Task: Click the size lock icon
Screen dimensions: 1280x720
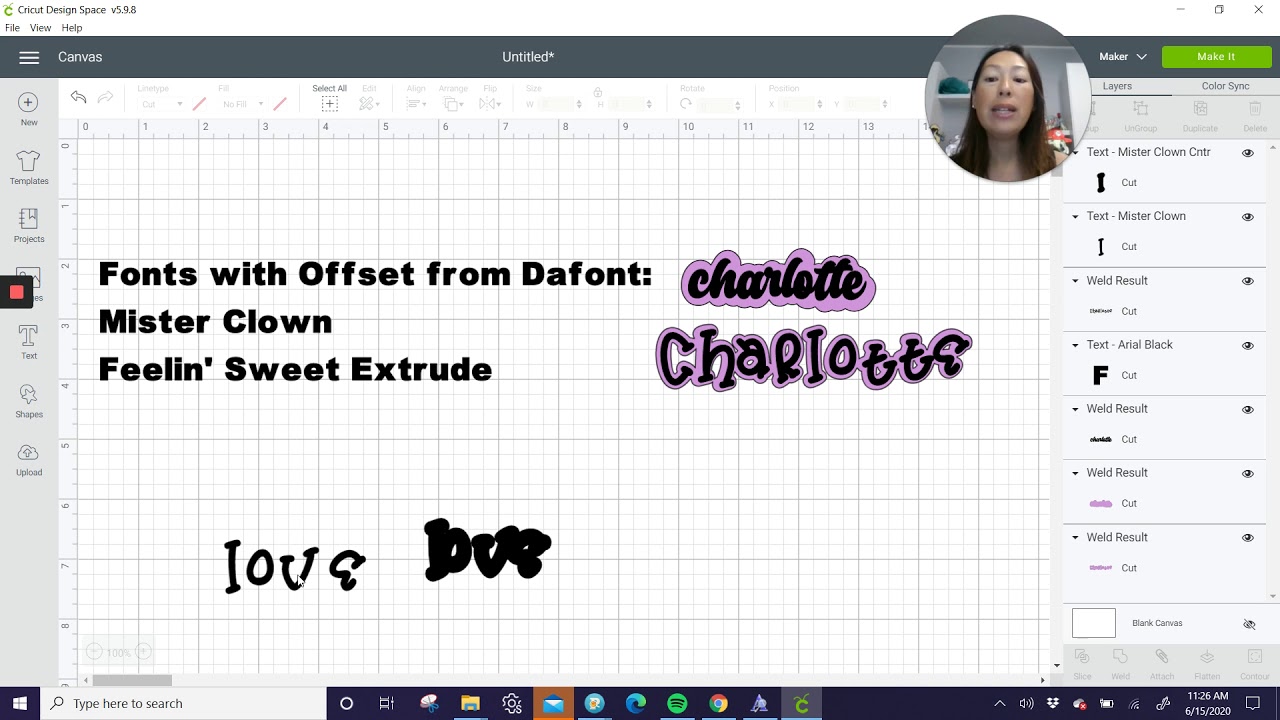Action: coord(597,93)
